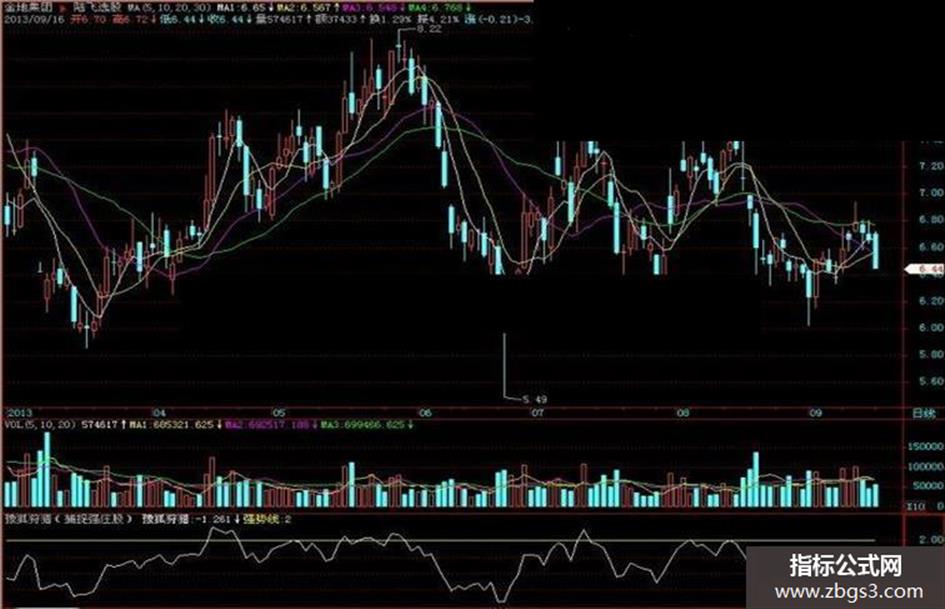Click the 7.00 price axis label
Viewport: 945px width, 609px height.
click(931, 192)
